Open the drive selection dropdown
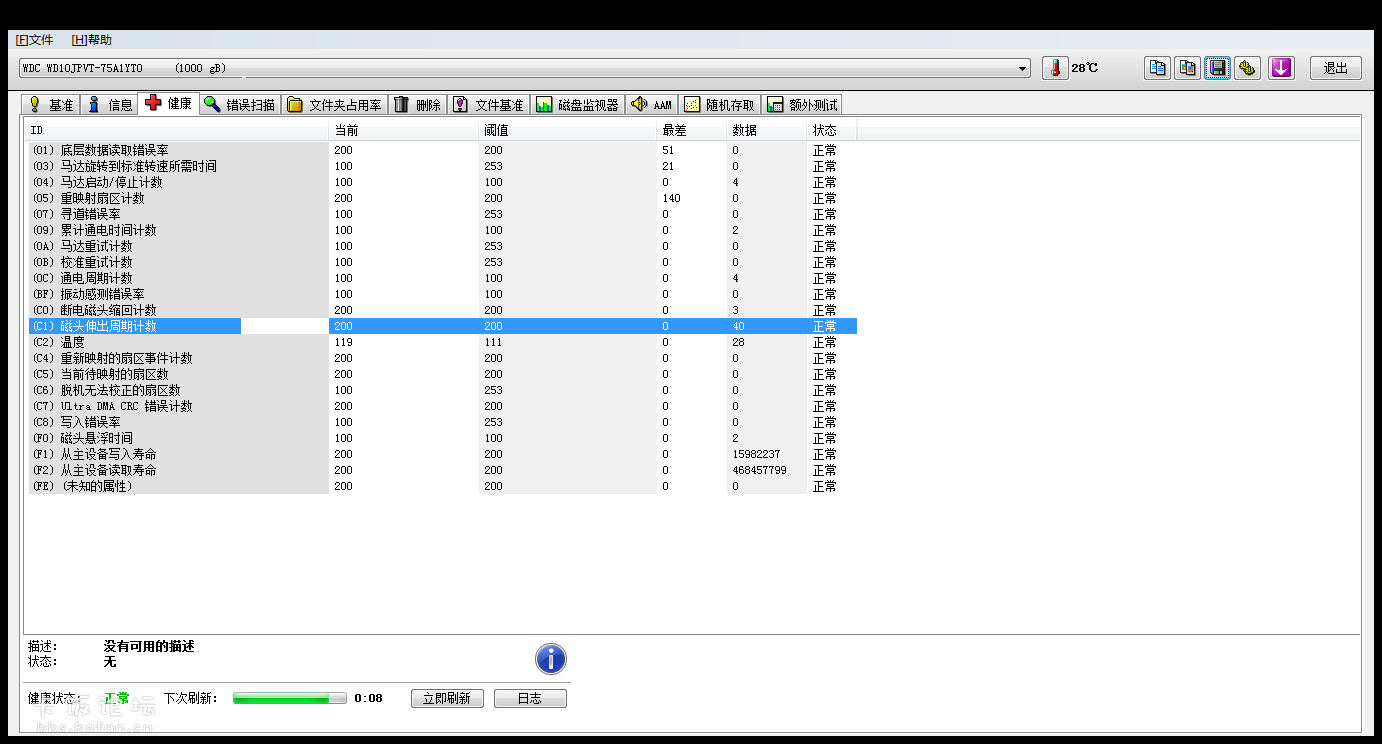The width and height of the screenshot is (1382, 744). click(x=1023, y=68)
